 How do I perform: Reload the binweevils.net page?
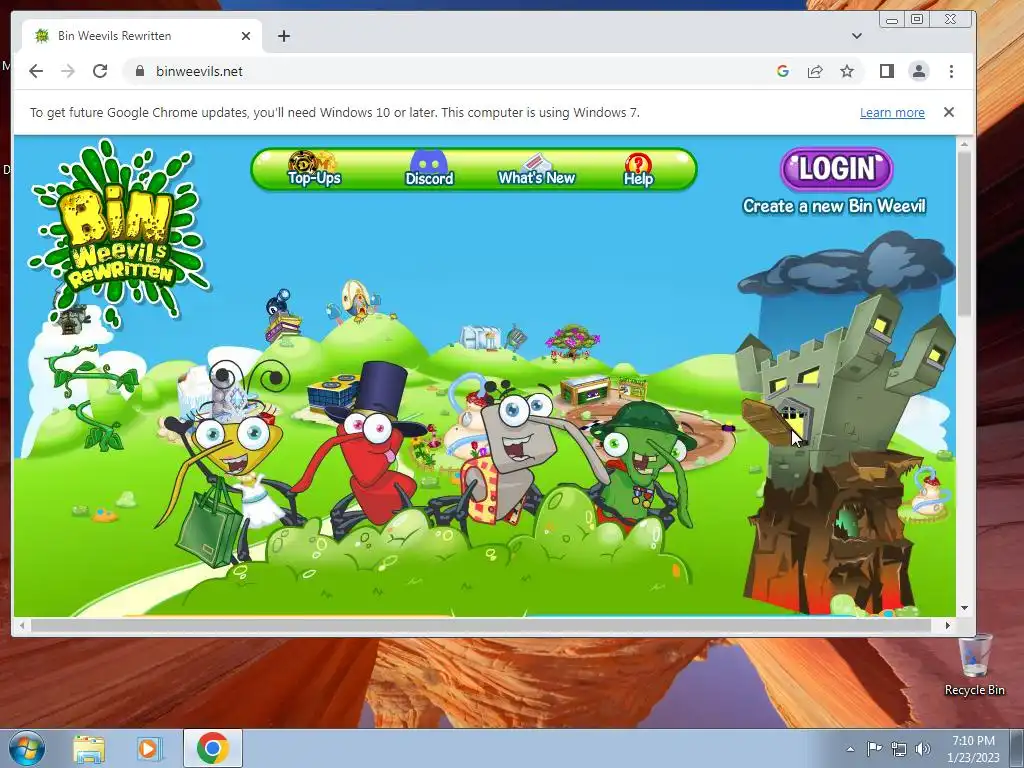coord(100,71)
